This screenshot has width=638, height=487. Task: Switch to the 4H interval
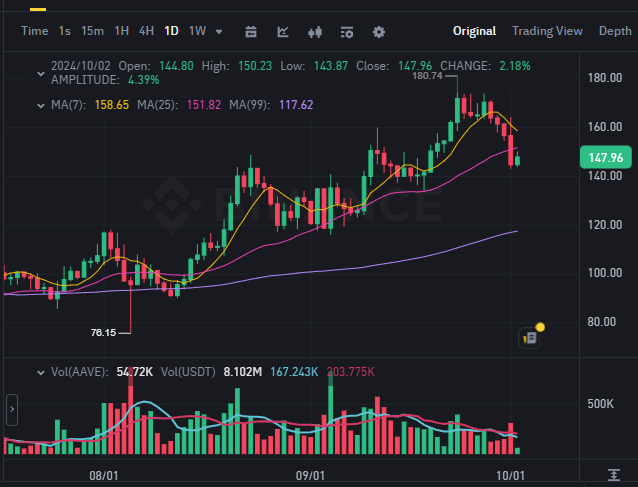146,31
